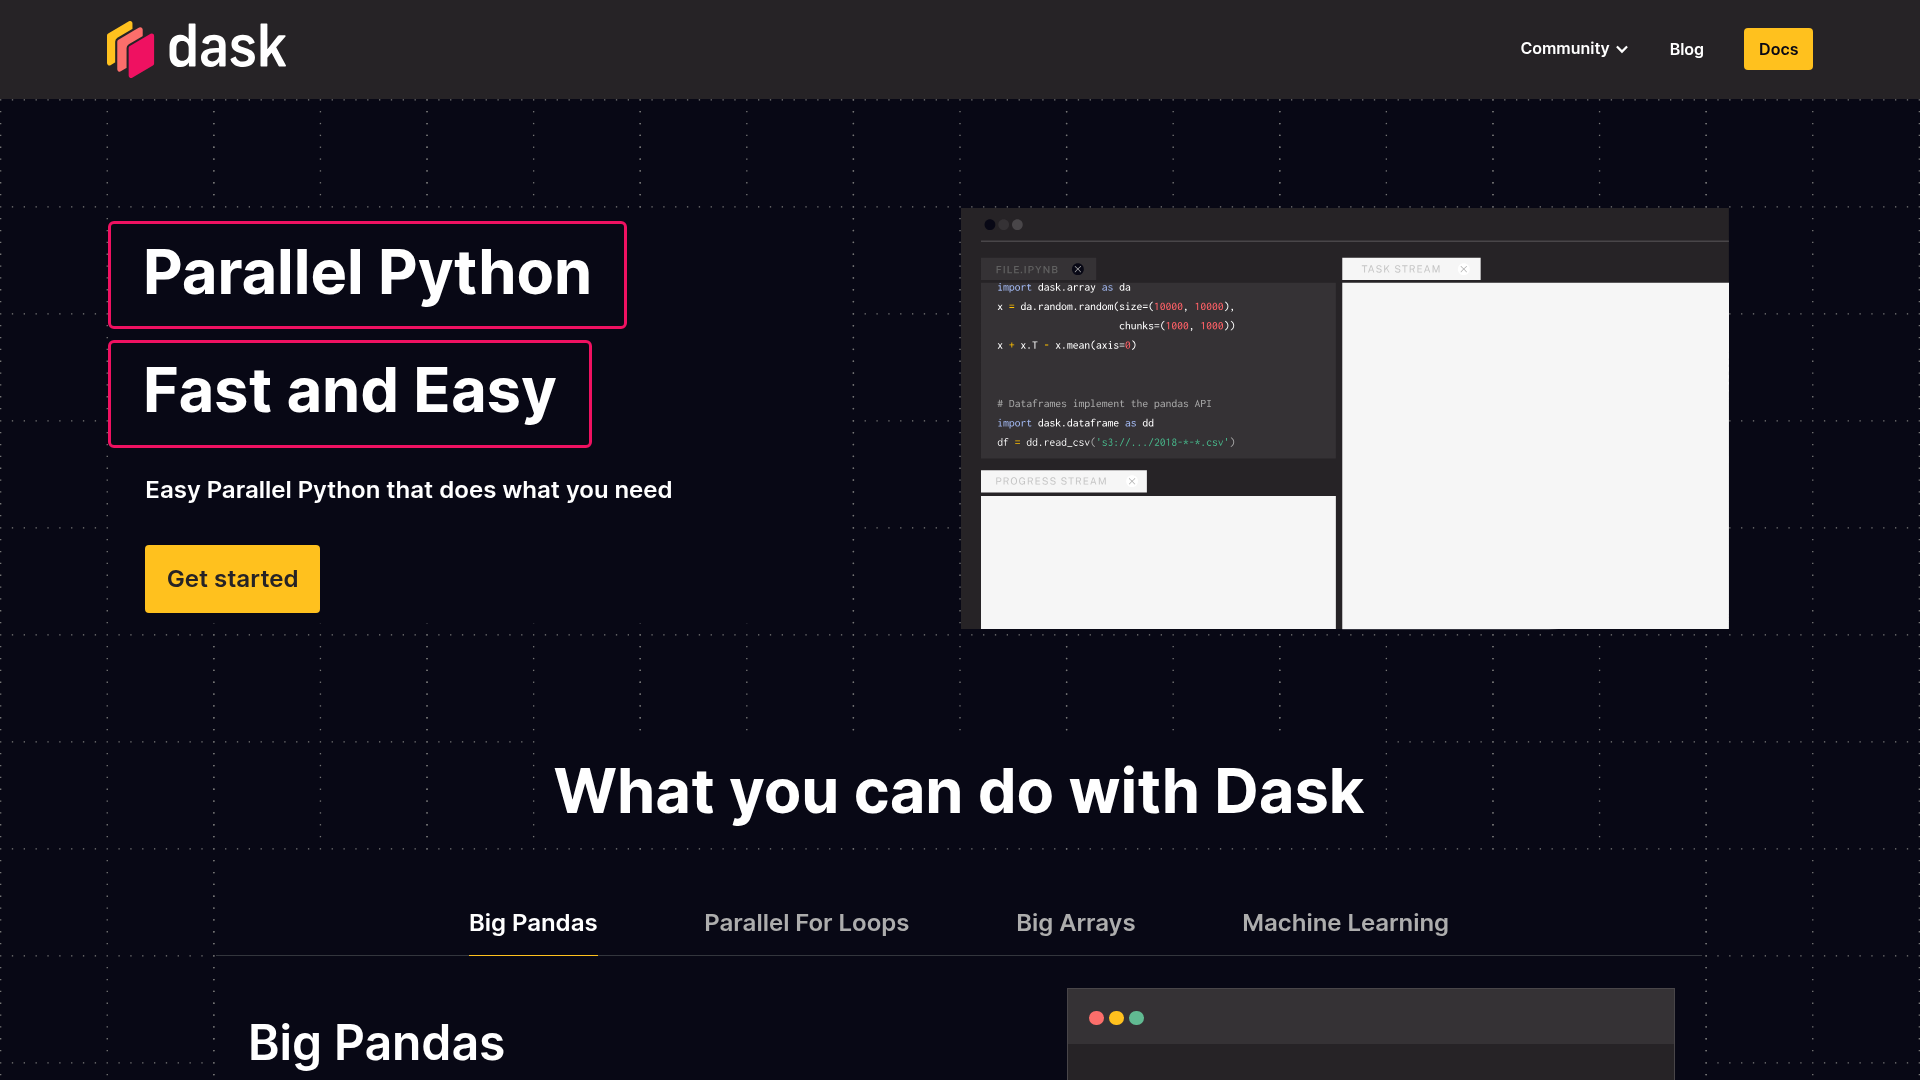Click the filled window dot on the notebook mockup
The image size is (1920, 1080).
(990, 225)
